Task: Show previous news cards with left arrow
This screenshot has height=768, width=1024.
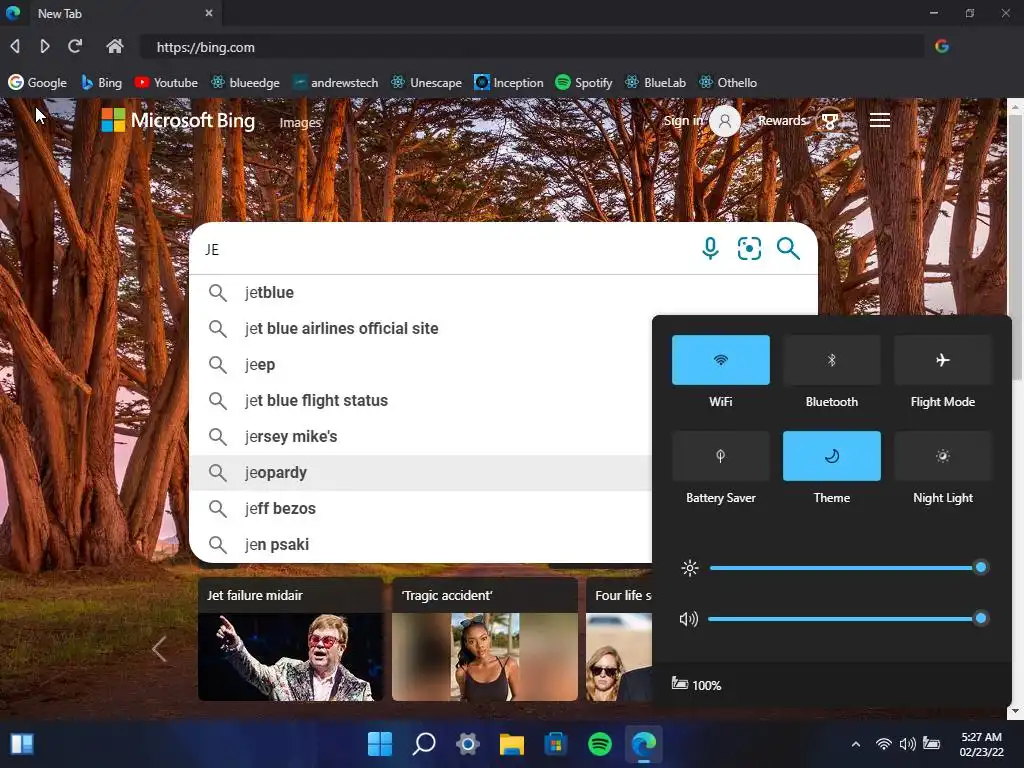Action: [159, 648]
